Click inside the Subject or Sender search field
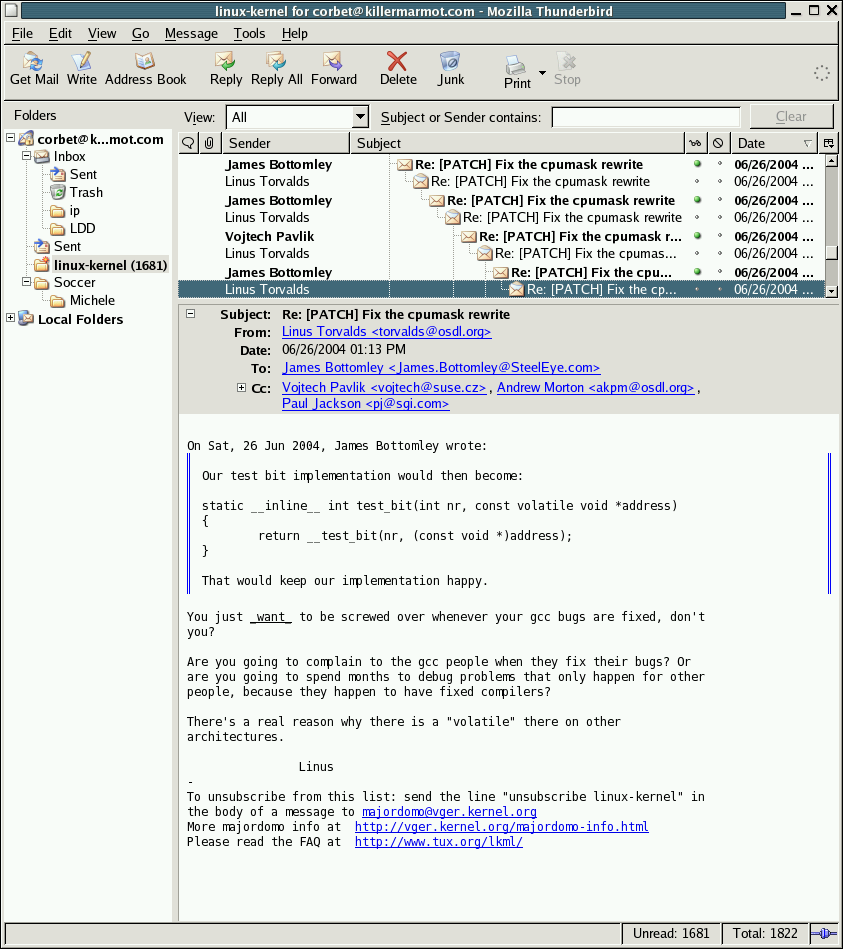The image size is (843, 949). [x=644, y=116]
